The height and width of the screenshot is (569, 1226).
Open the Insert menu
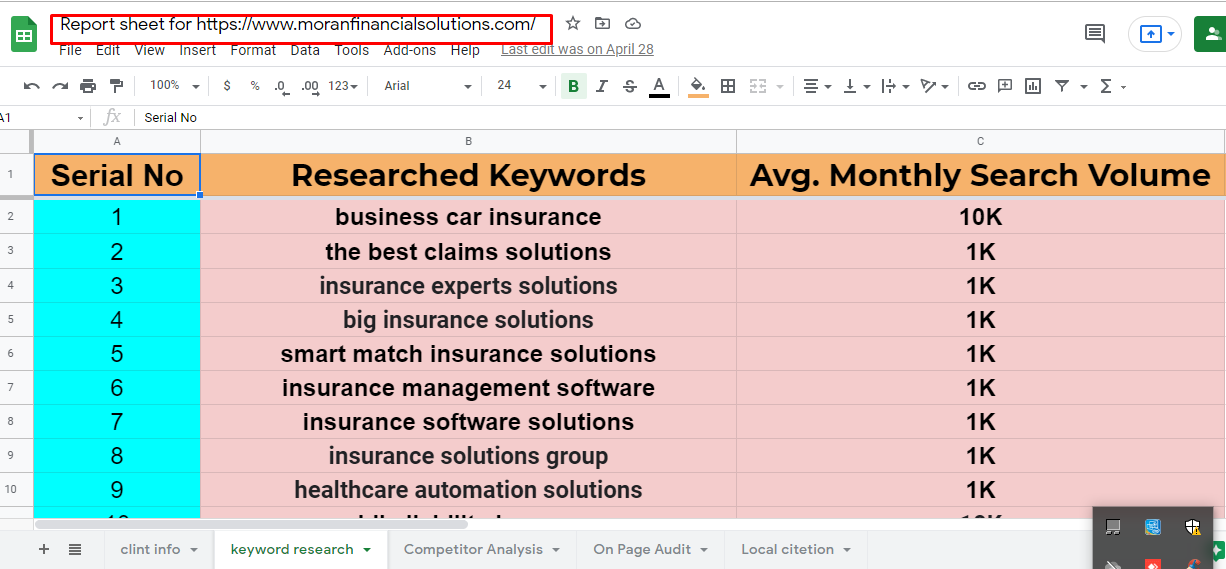click(198, 50)
